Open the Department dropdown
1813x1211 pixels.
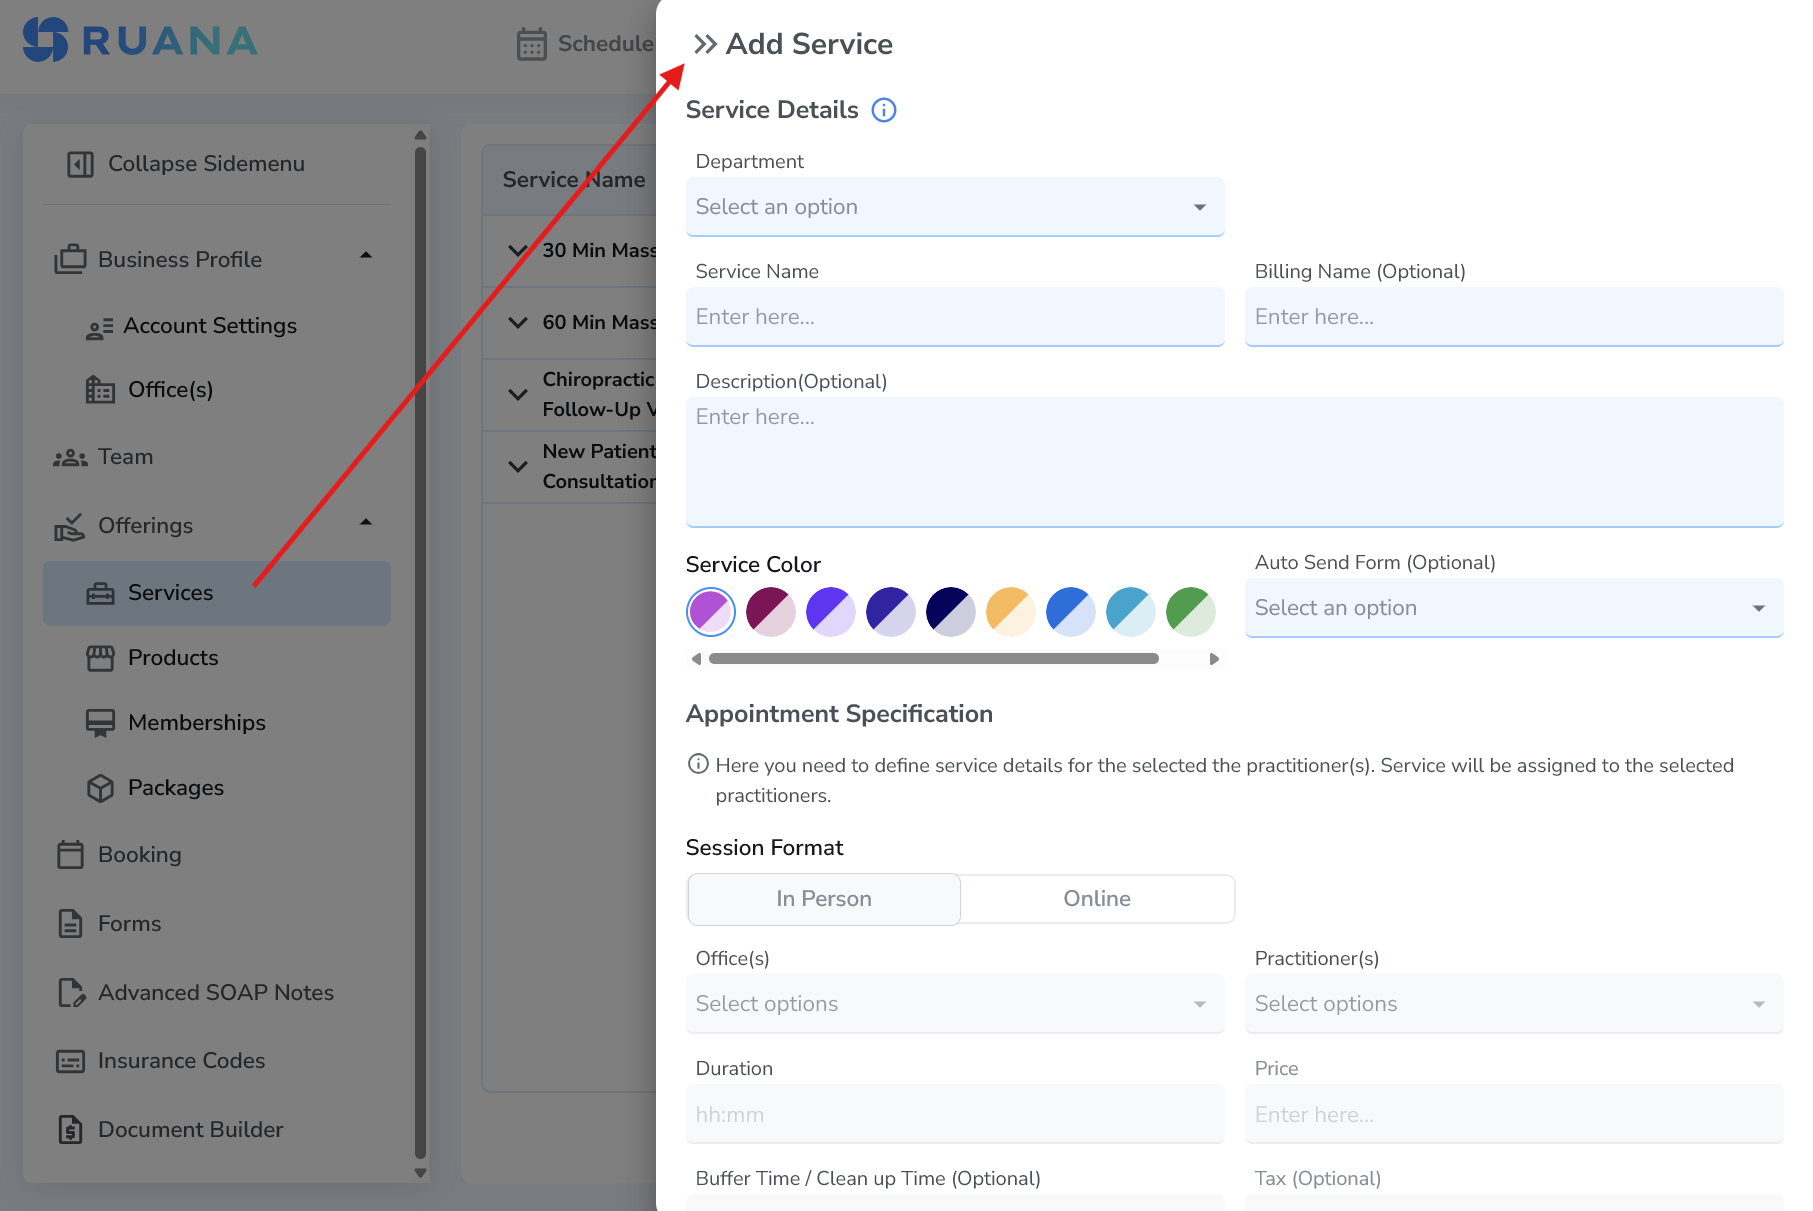[954, 207]
